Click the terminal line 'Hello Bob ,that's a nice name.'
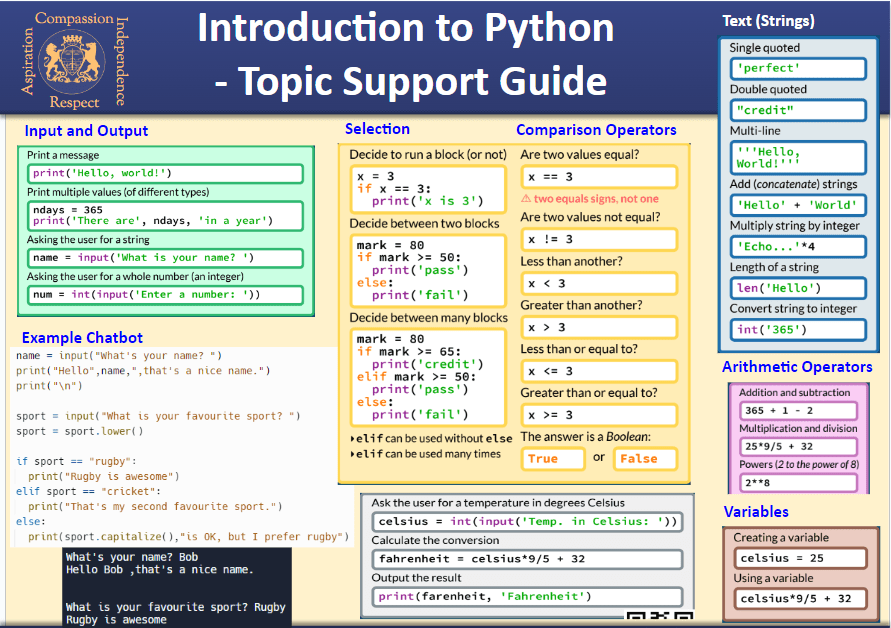 click(160, 569)
